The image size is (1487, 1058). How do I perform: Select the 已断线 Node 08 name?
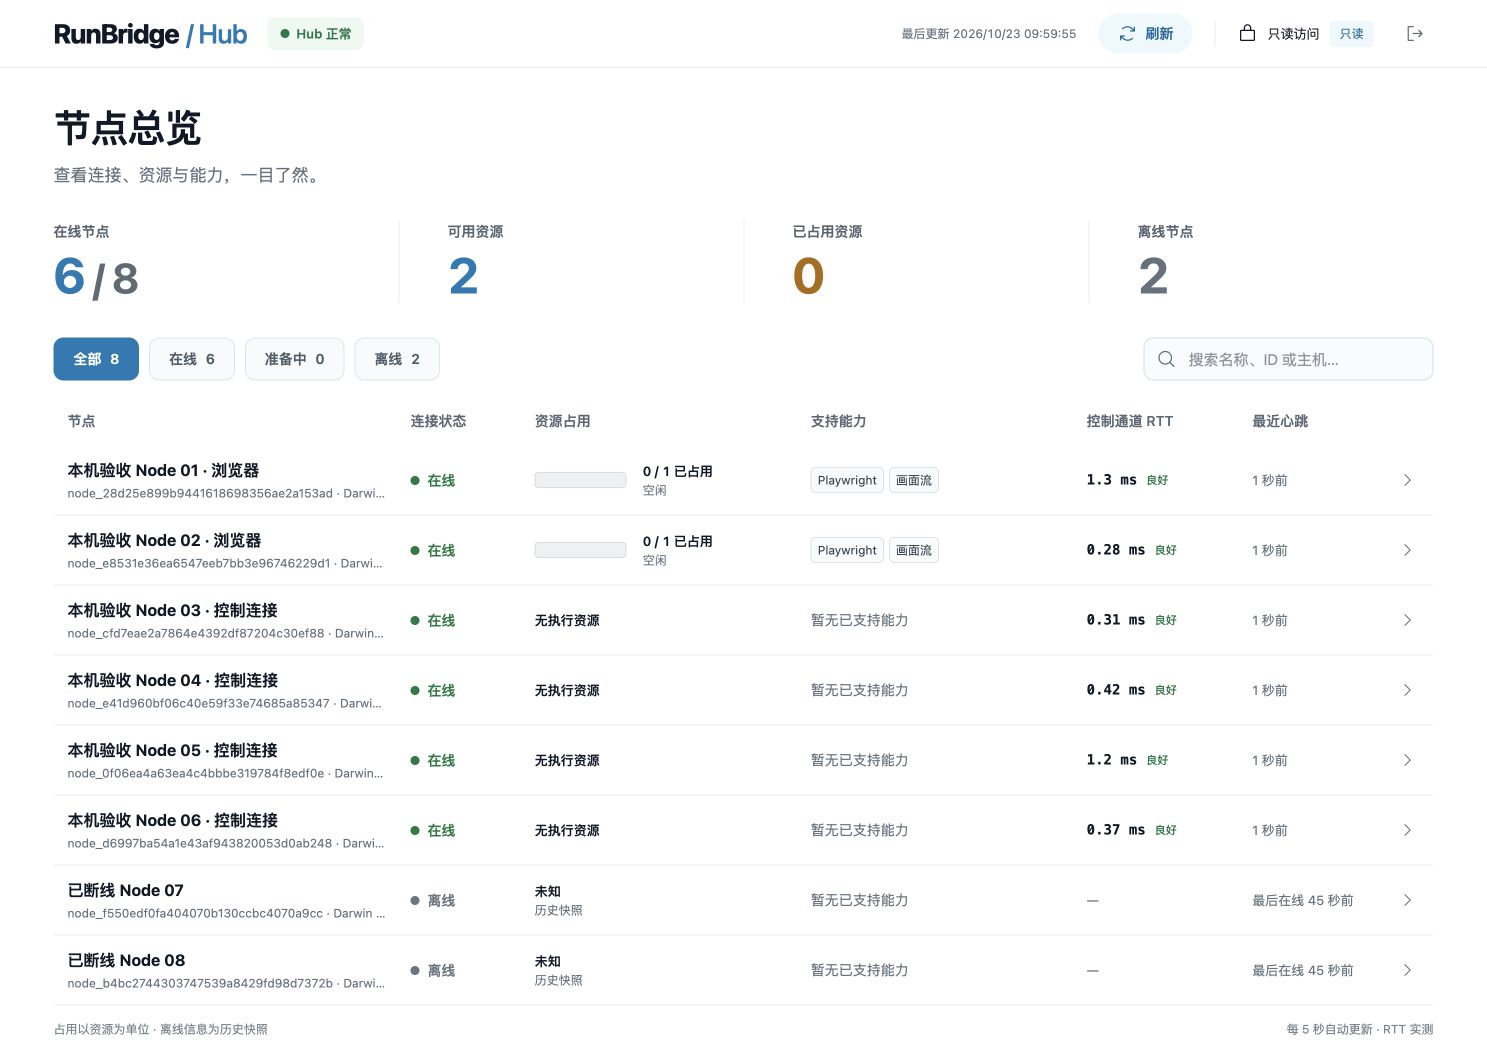[x=126, y=961]
